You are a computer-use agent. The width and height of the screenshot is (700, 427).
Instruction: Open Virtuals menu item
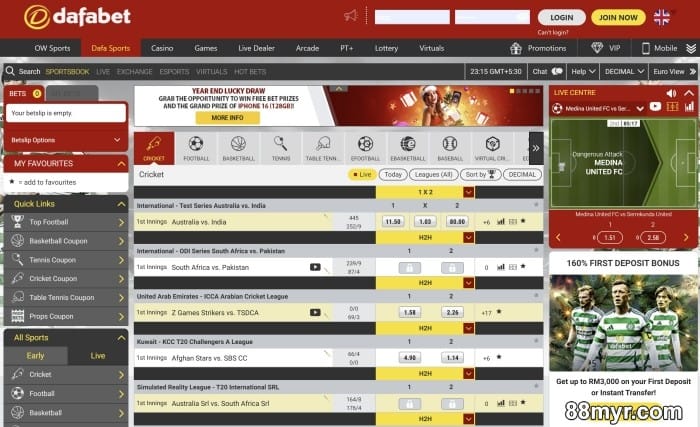tap(432, 48)
